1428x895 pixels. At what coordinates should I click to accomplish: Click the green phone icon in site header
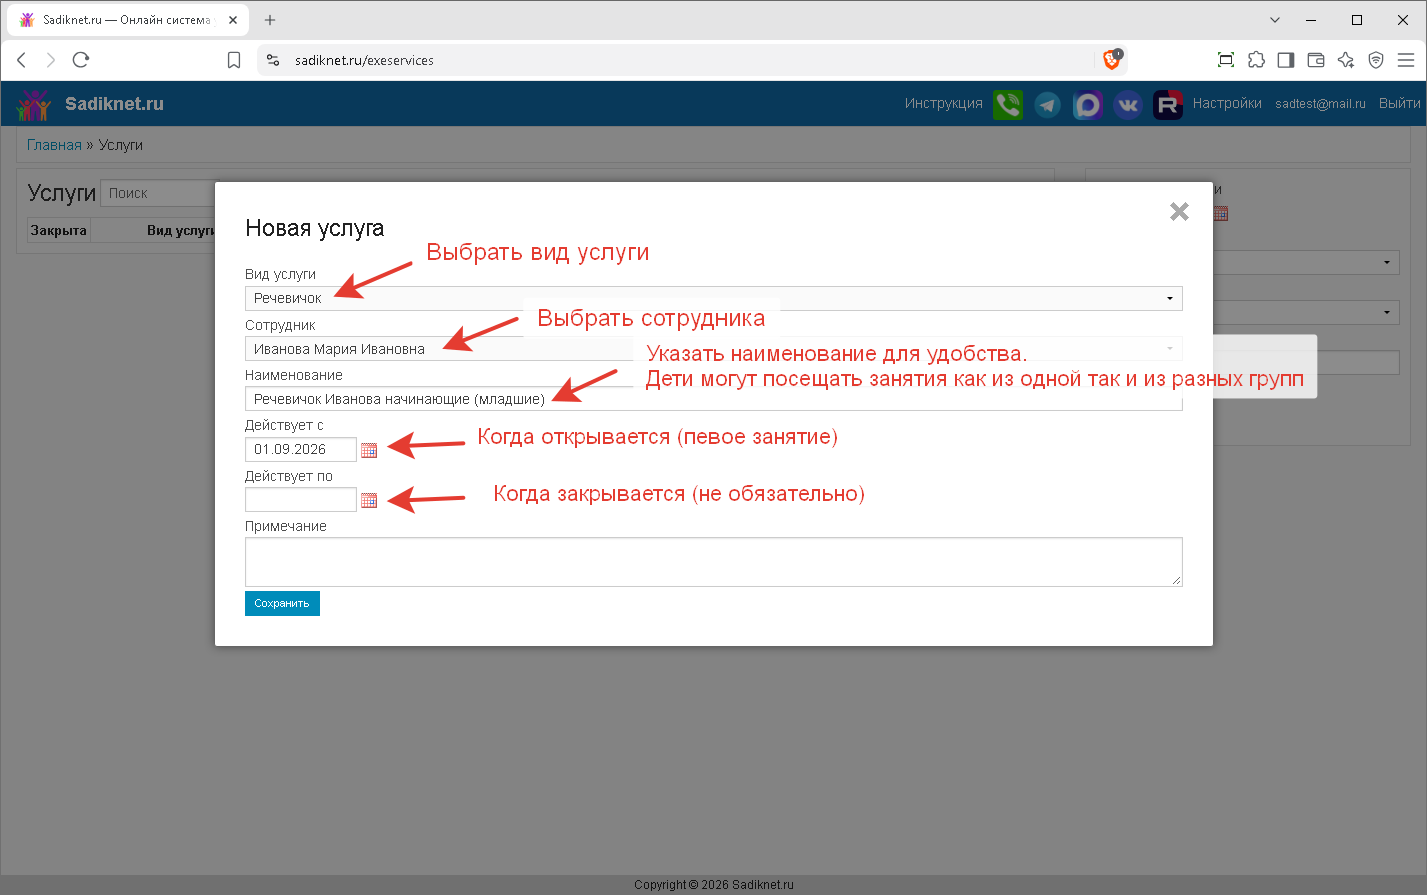pyautogui.click(x=1008, y=104)
